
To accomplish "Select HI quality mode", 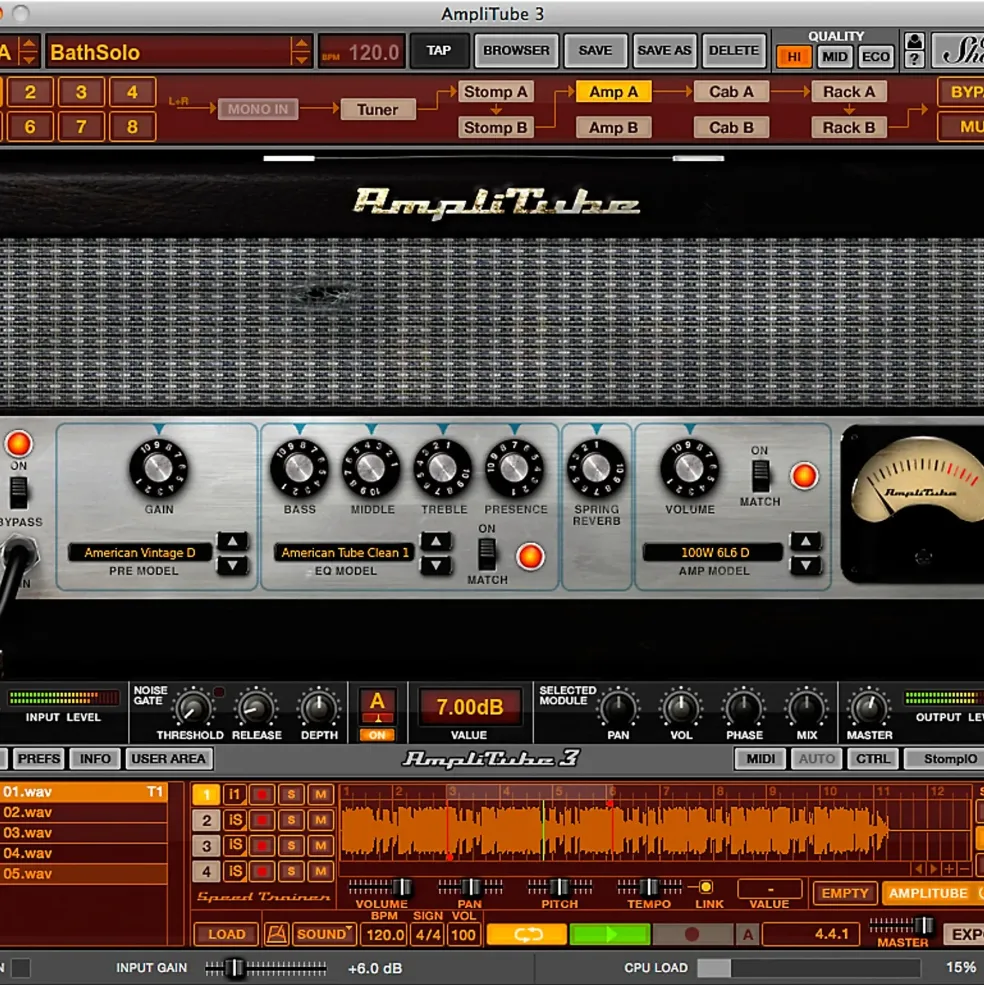I will pos(794,57).
